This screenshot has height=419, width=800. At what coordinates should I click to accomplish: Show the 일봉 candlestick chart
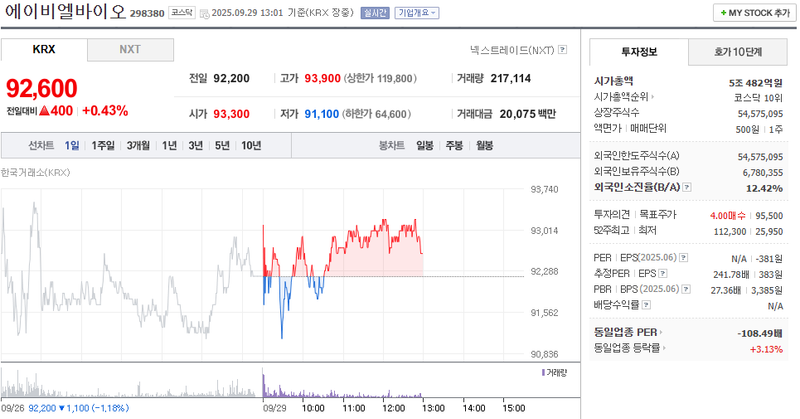[425, 146]
